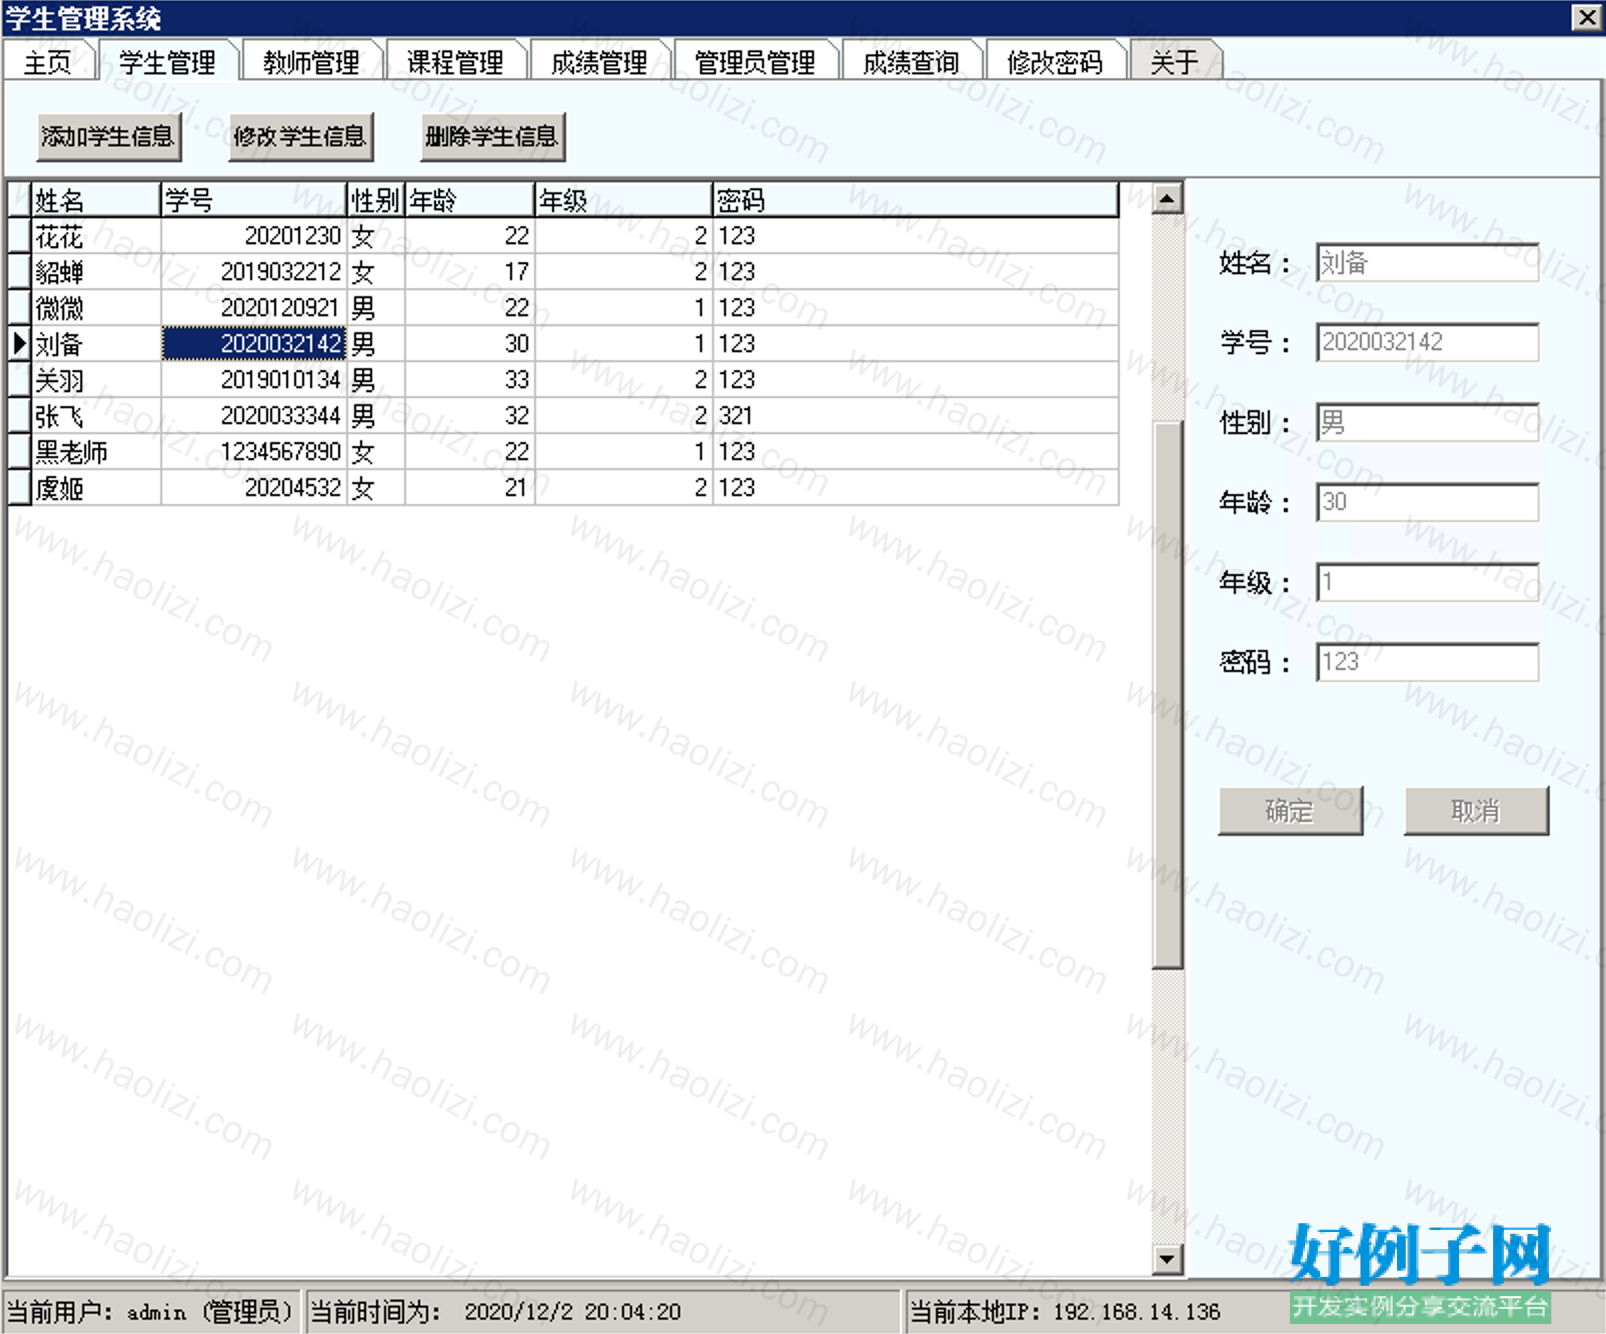Click the name cell 关羽
1606x1334 pixels.
tap(96, 380)
